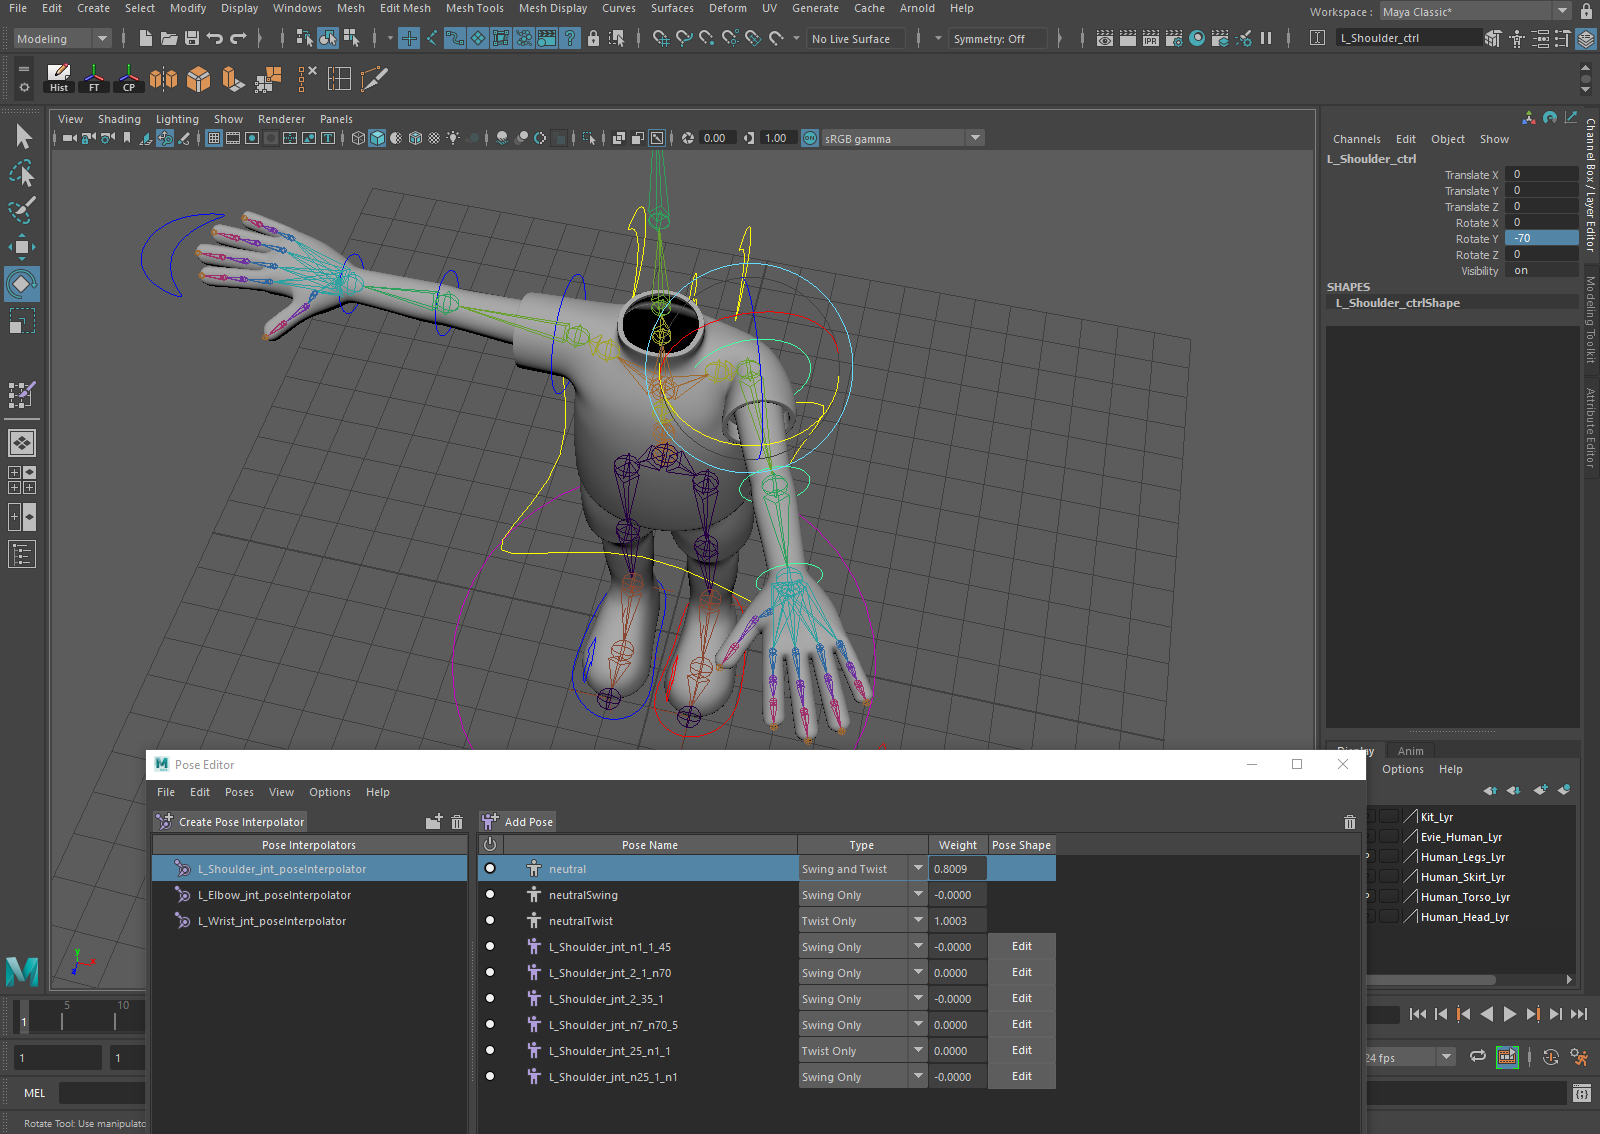Pause the viewport evaluation
The width and height of the screenshot is (1600, 1134).
click(1266, 38)
